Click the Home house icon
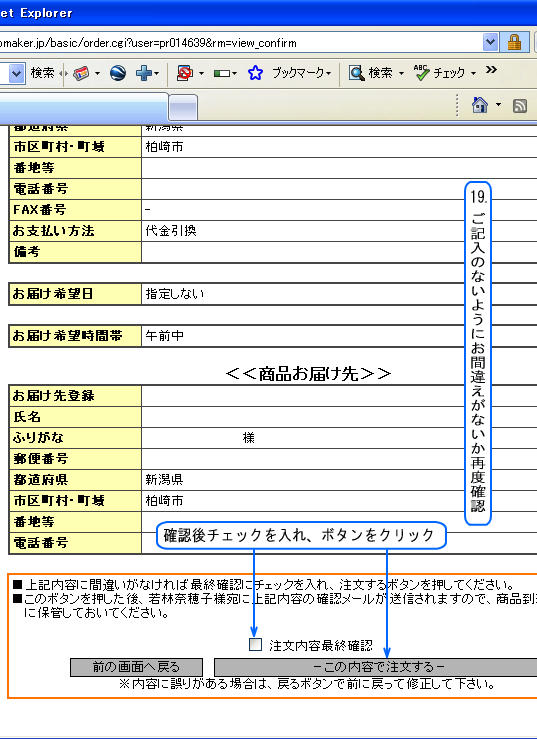Viewport: 537px width, 739px height. tap(479, 105)
